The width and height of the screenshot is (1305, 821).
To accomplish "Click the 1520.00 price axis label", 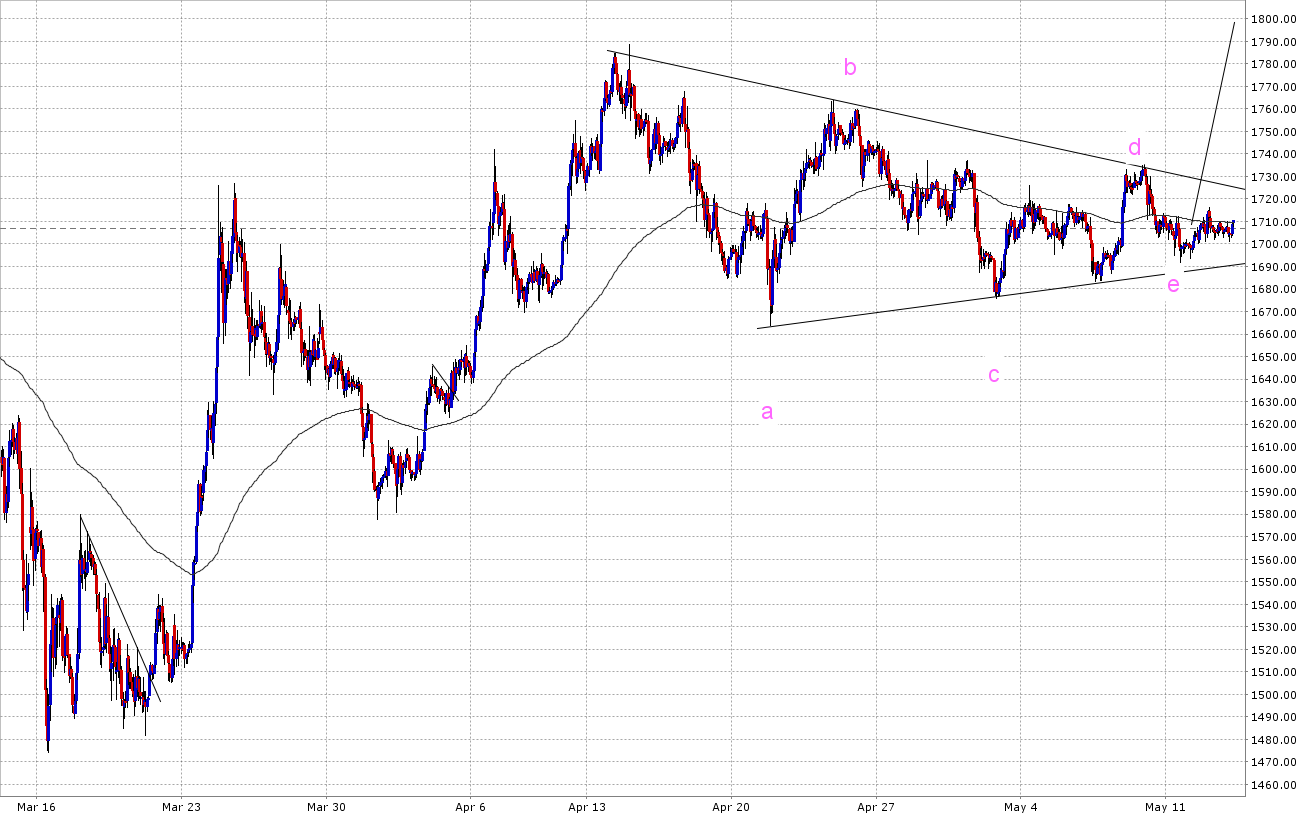I will pos(1276,650).
